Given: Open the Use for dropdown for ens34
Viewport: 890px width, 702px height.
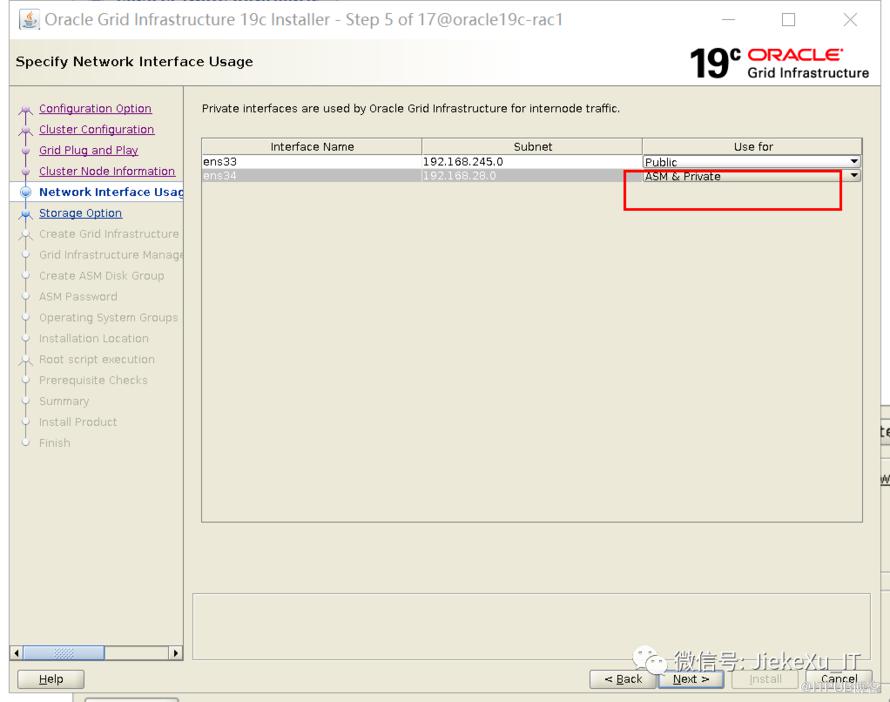Looking at the screenshot, I should click(854, 176).
